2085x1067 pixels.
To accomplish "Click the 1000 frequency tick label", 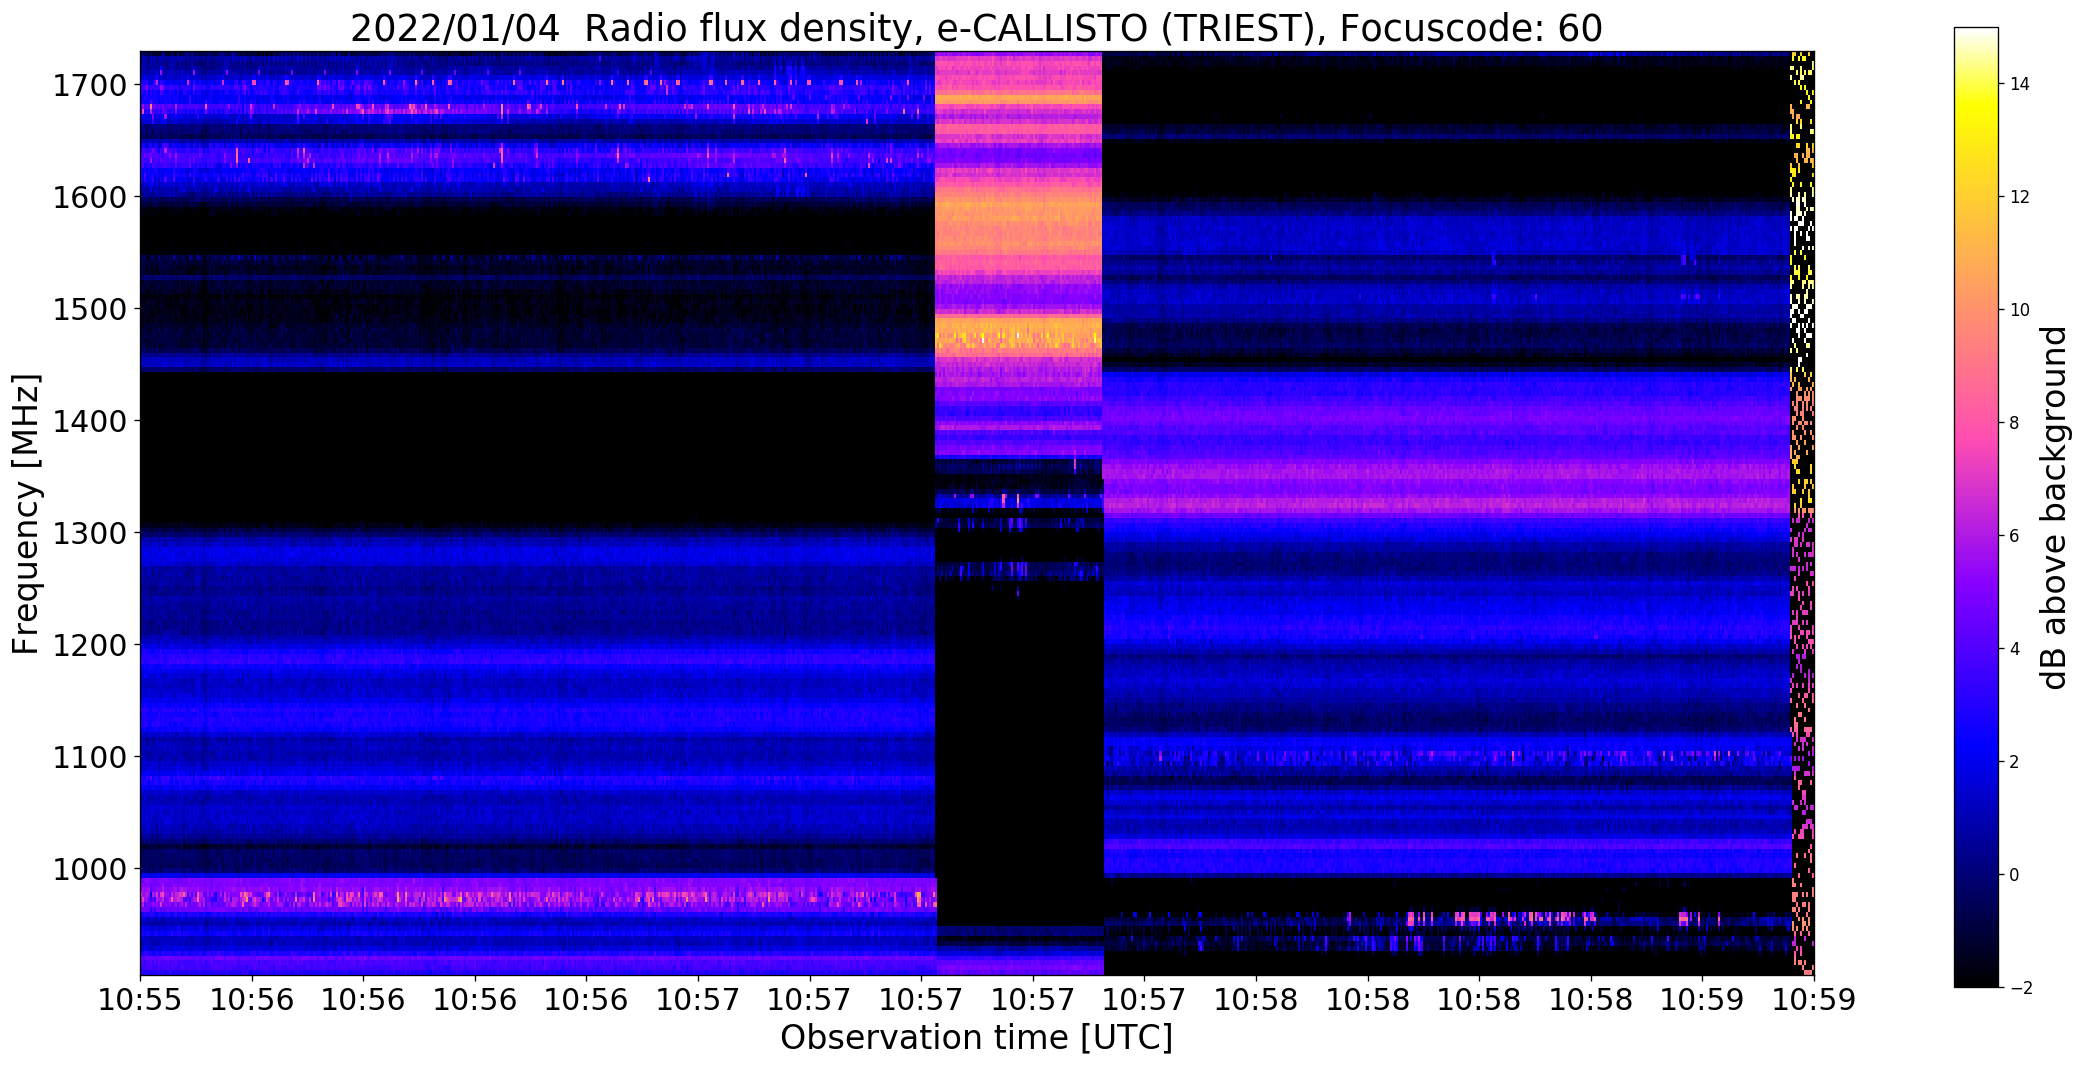I will point(90,870).
